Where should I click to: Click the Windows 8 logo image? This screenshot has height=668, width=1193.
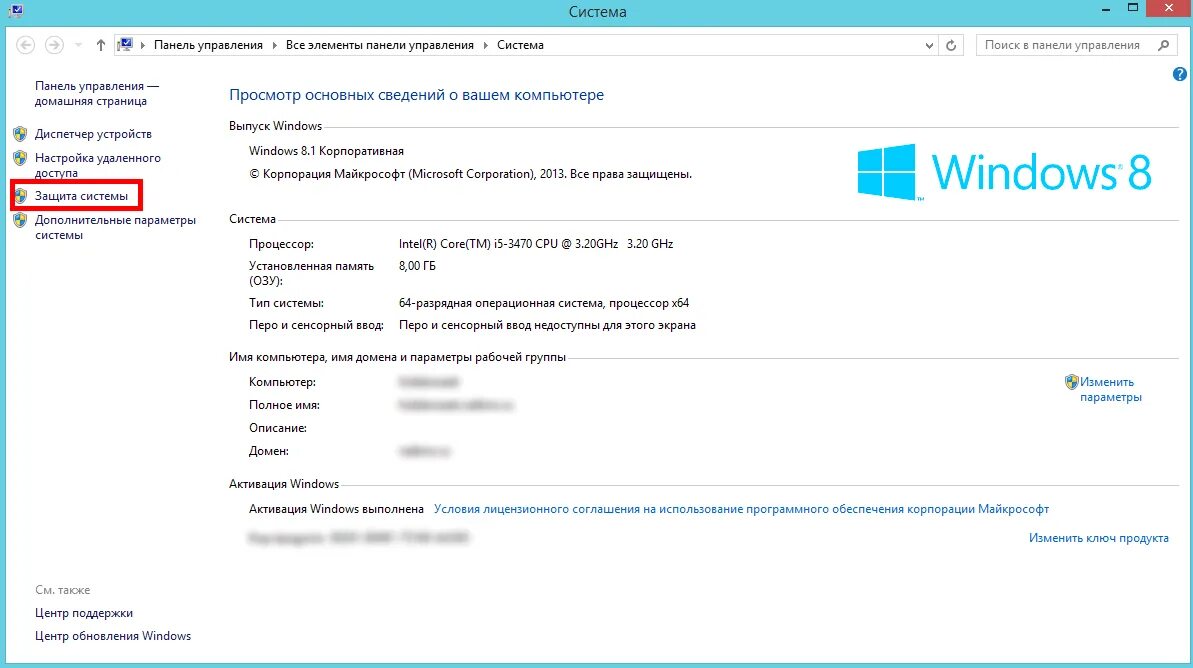[x=1004, y=172]
